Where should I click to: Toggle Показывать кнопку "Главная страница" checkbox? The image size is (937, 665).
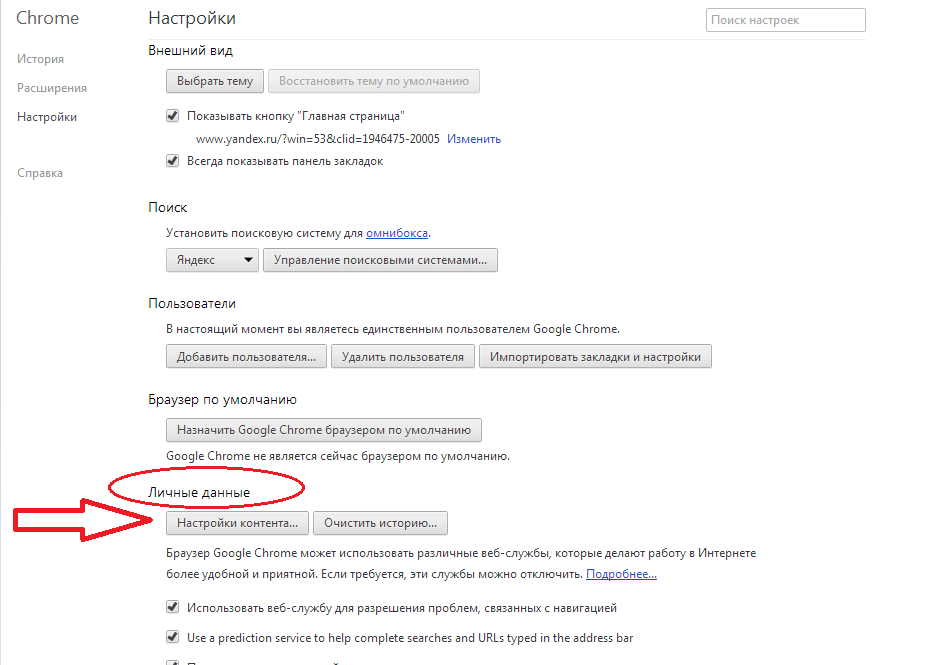click(x=173, y=116)
